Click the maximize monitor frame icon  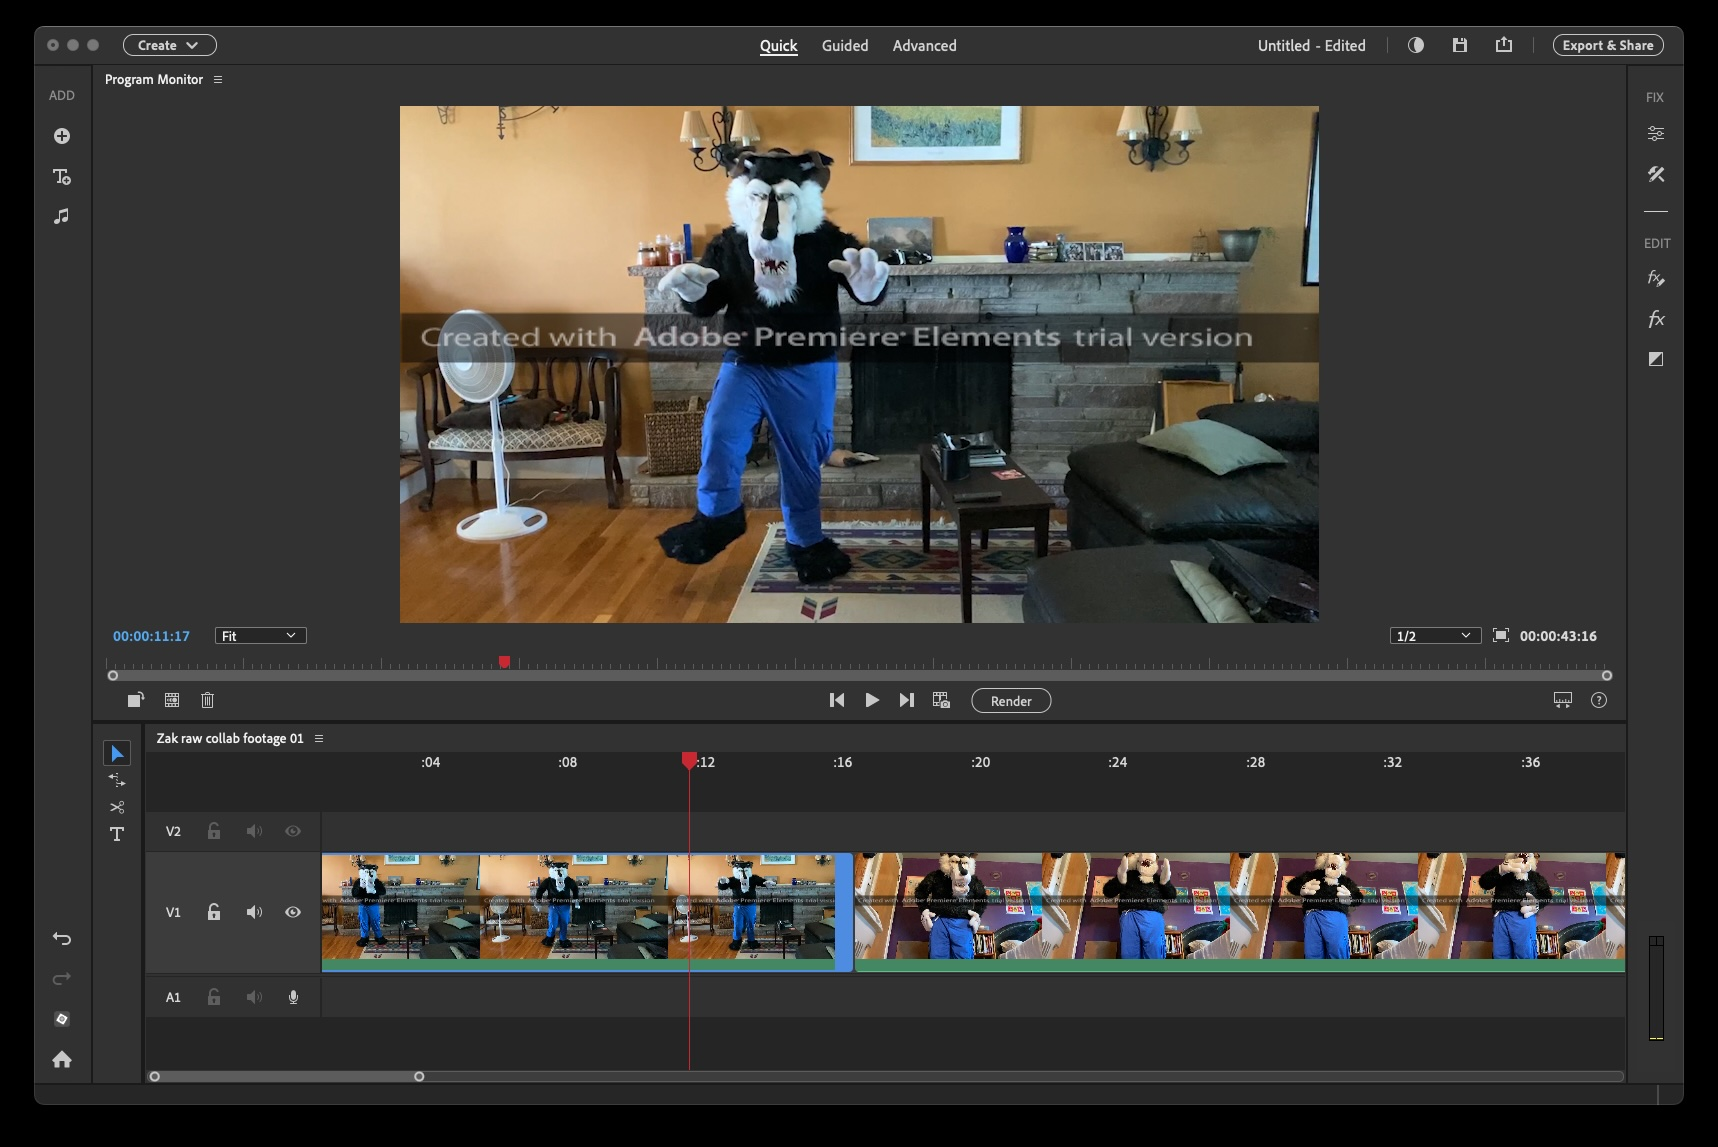tap(1501, 635)
